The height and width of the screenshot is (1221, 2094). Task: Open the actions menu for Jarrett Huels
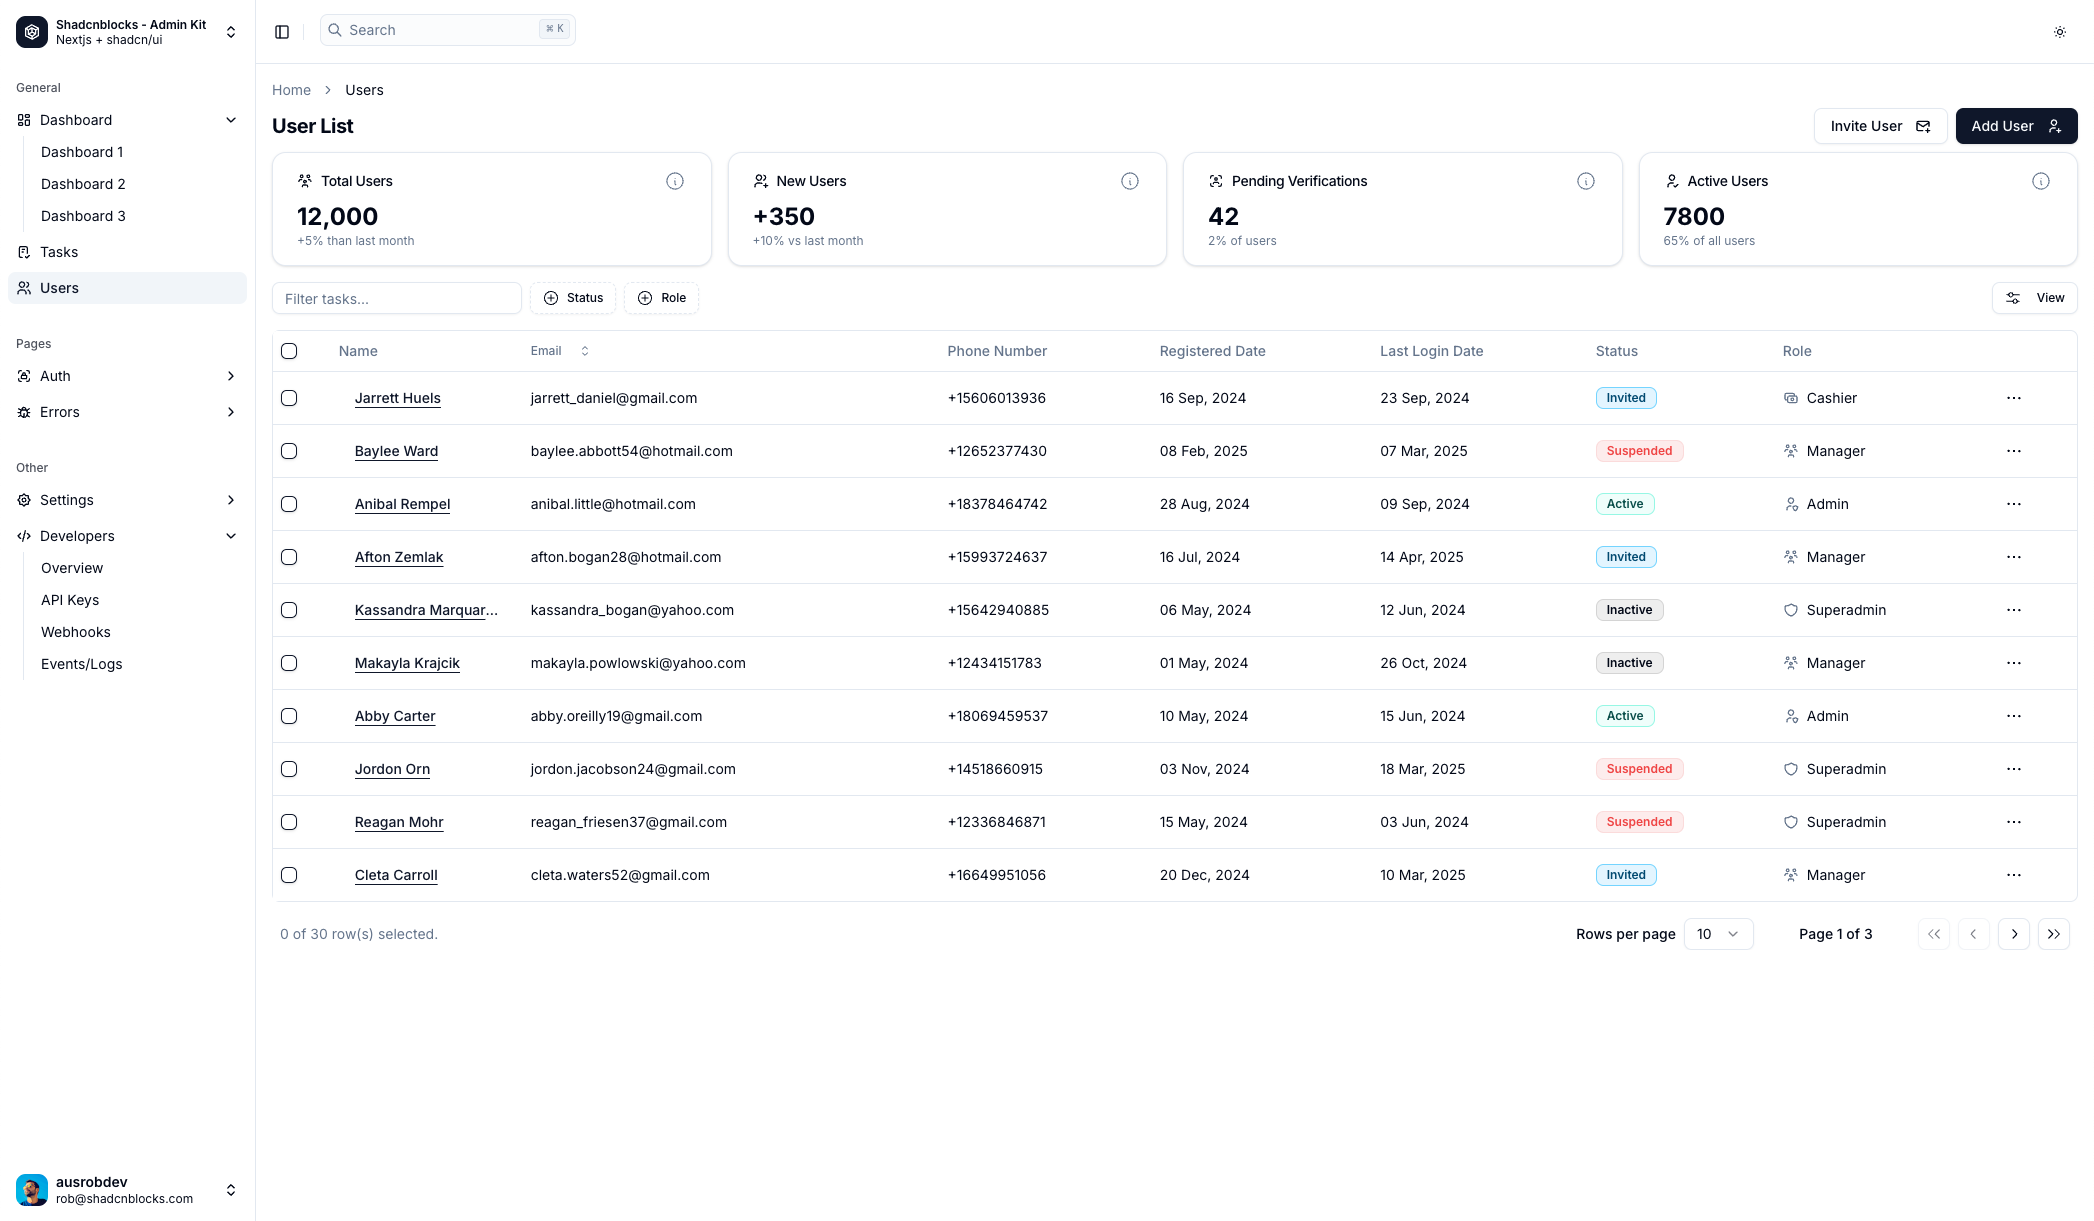[x=2013, y=398]
